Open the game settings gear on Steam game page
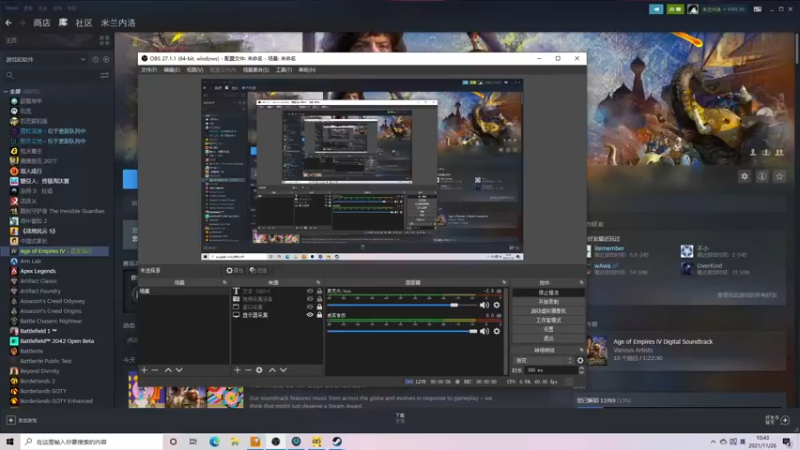 744,177
